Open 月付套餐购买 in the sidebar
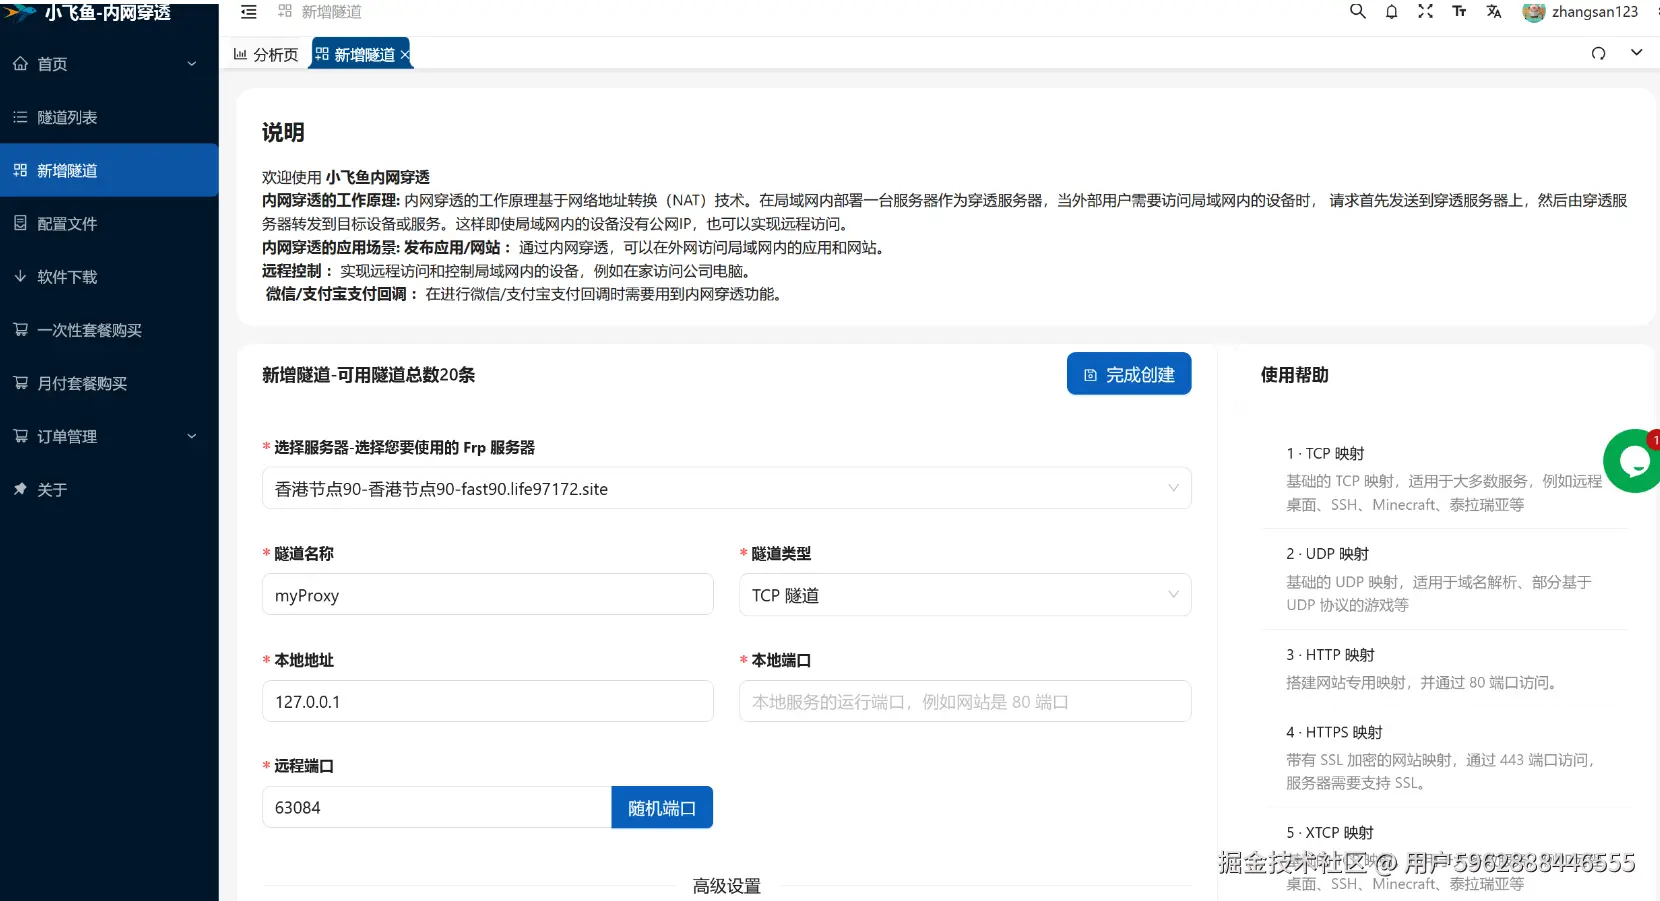Screen dimensions: 1660x901 tap(109, 383)
